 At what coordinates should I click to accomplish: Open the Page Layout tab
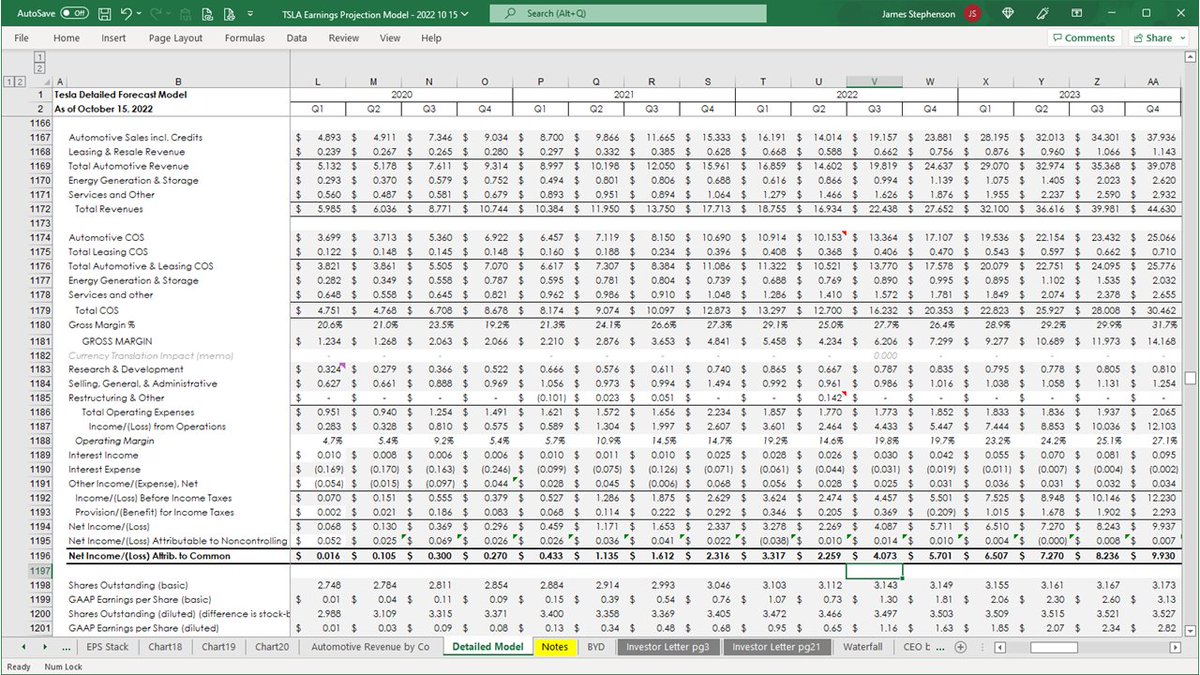[x=176, y=38]
